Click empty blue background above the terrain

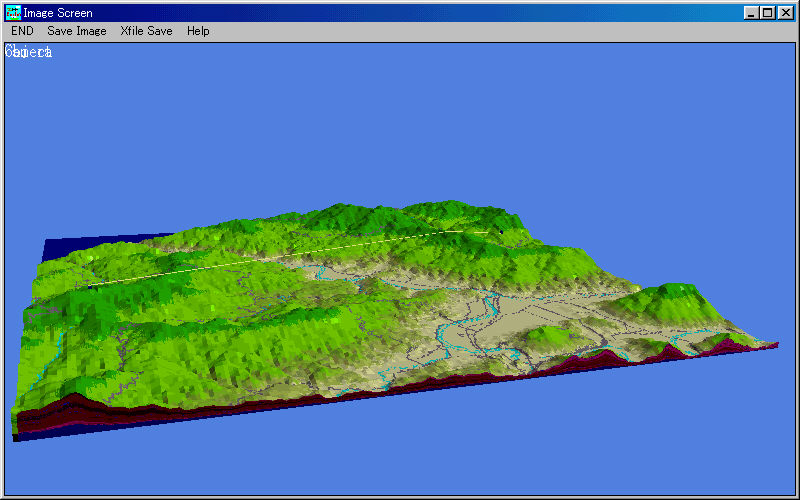pyautogui.click(x=400, y=120)
